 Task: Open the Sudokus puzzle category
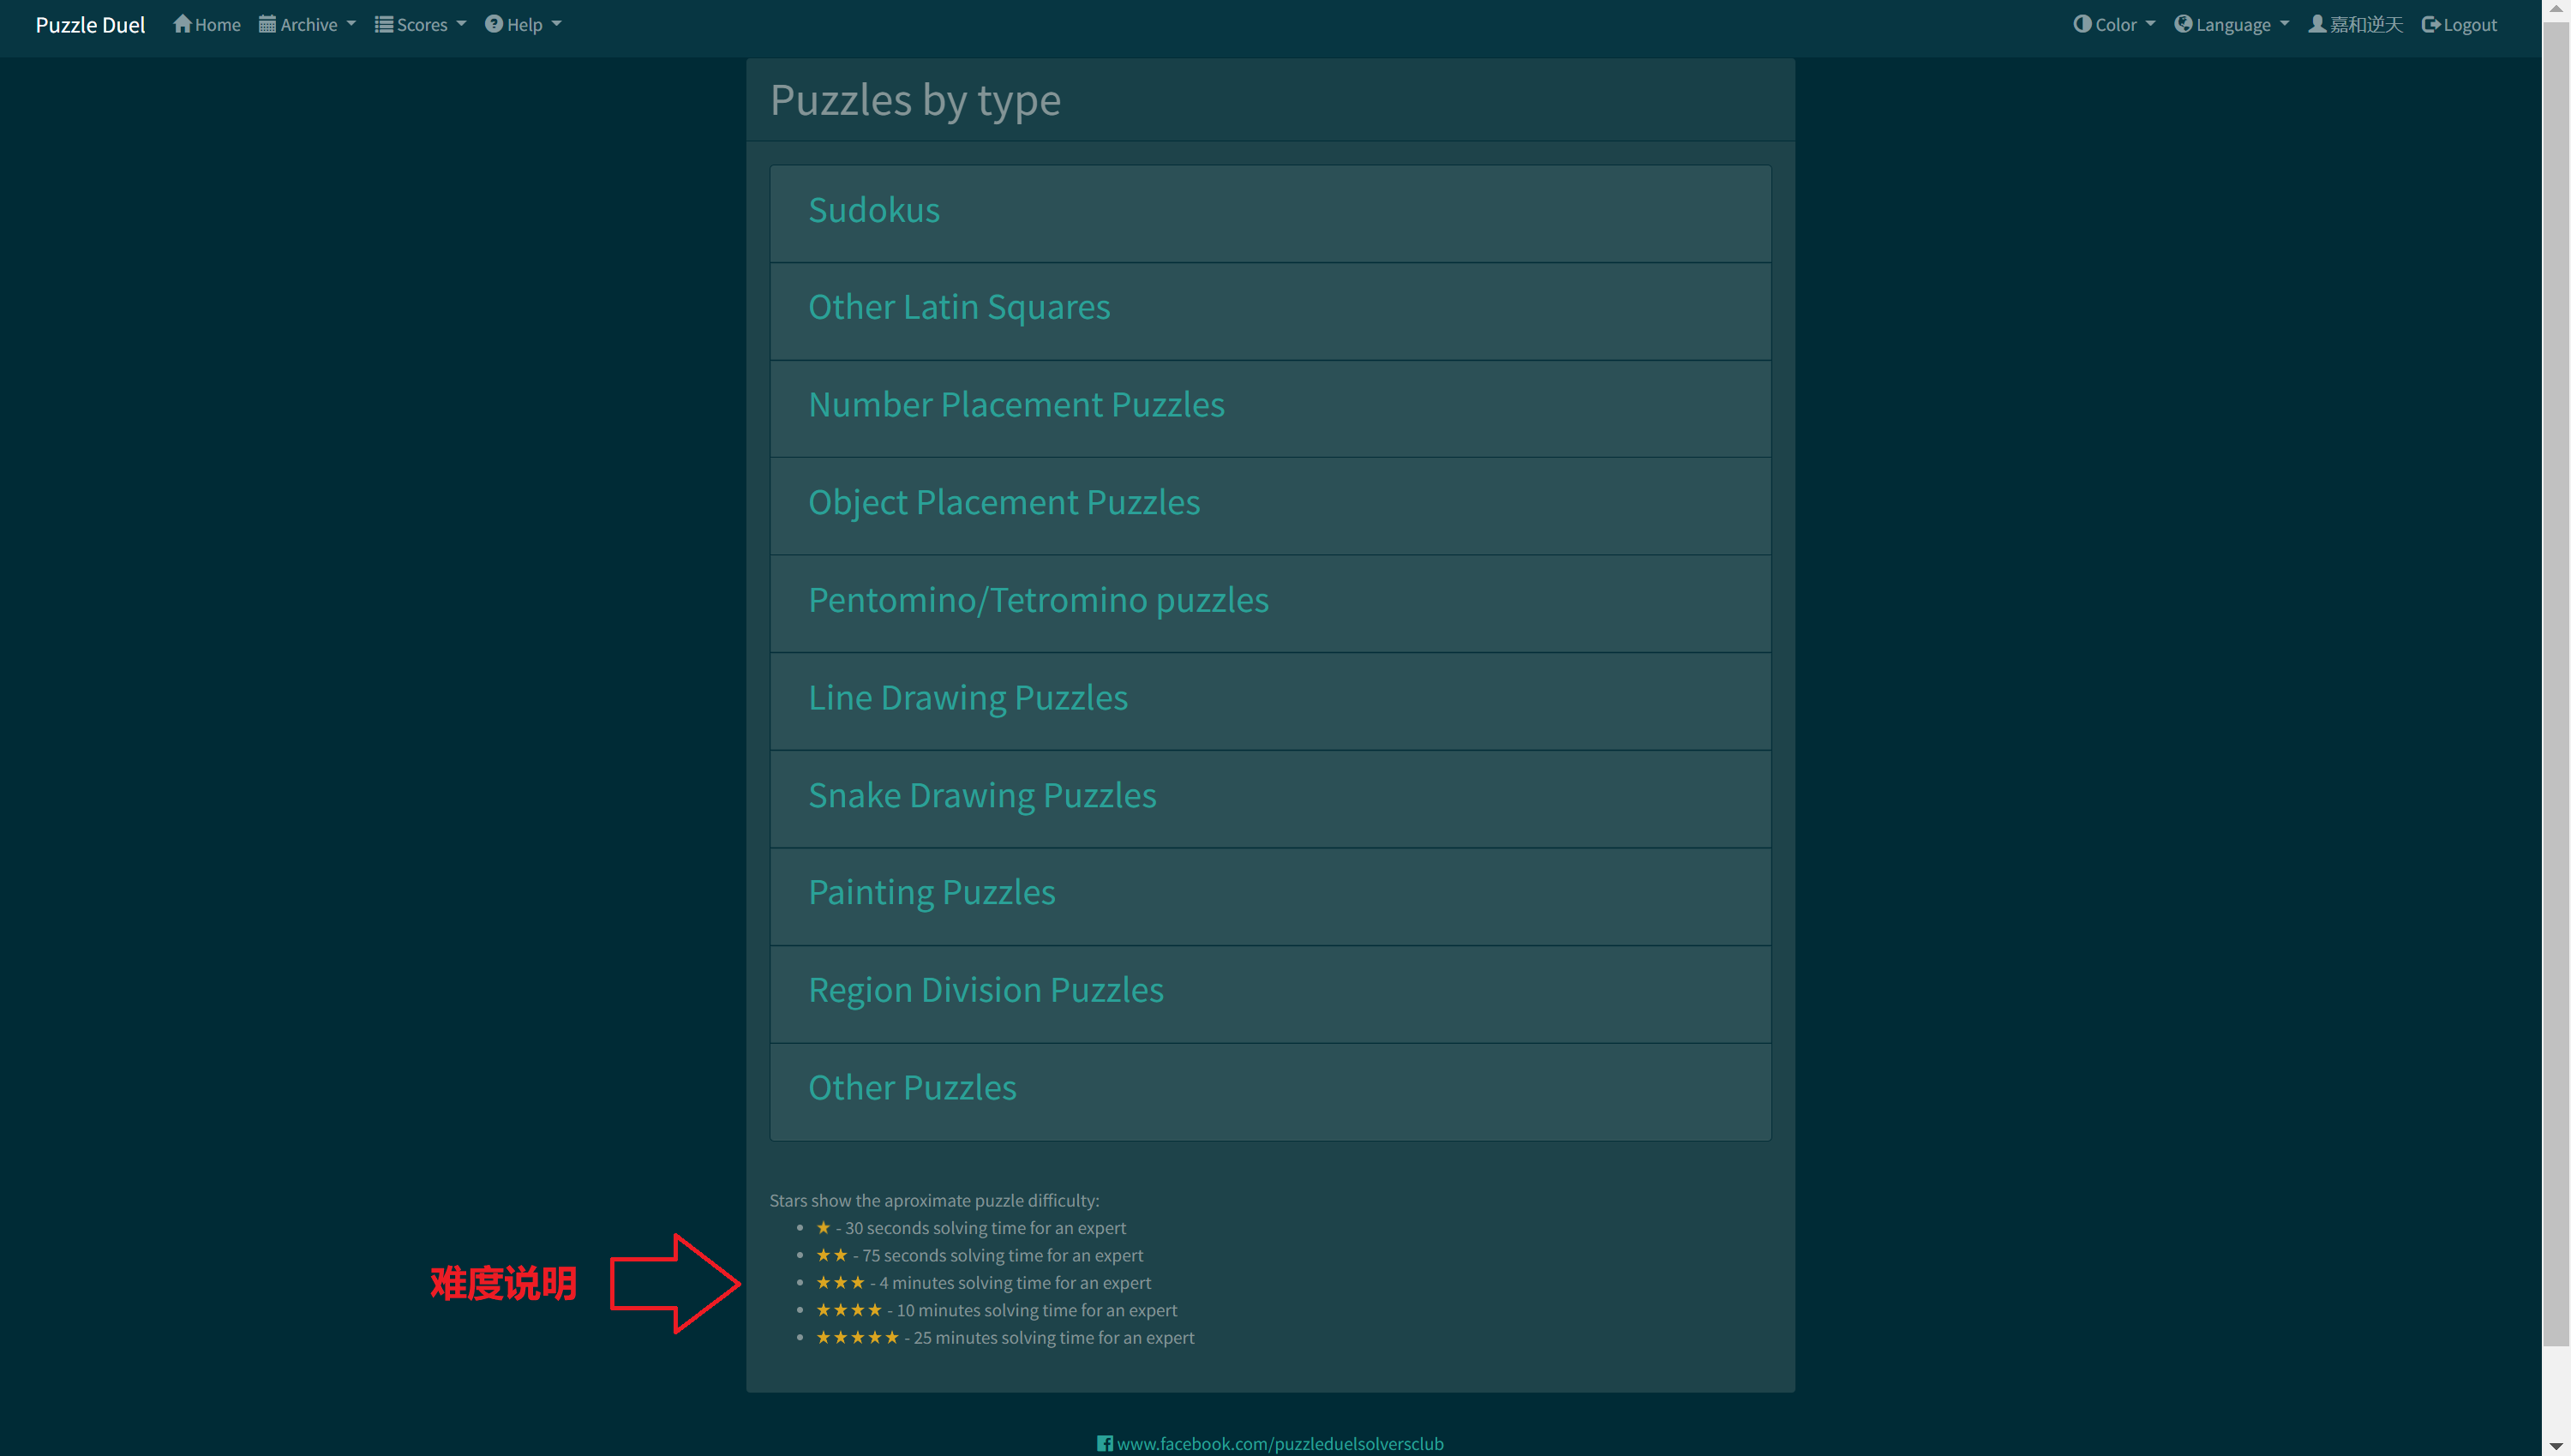coord(1270,213)
